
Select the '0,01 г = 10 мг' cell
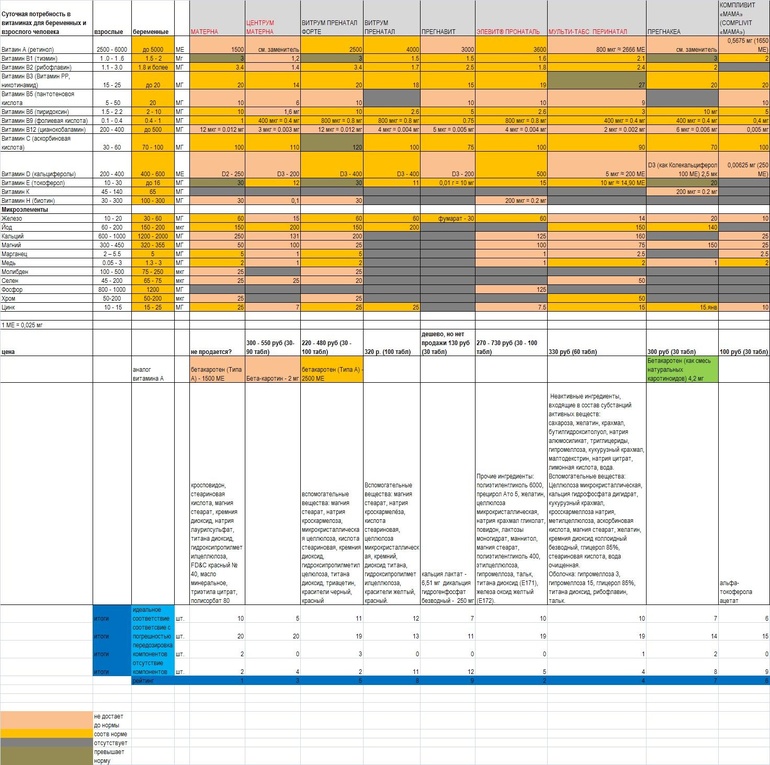click(447, 183)
